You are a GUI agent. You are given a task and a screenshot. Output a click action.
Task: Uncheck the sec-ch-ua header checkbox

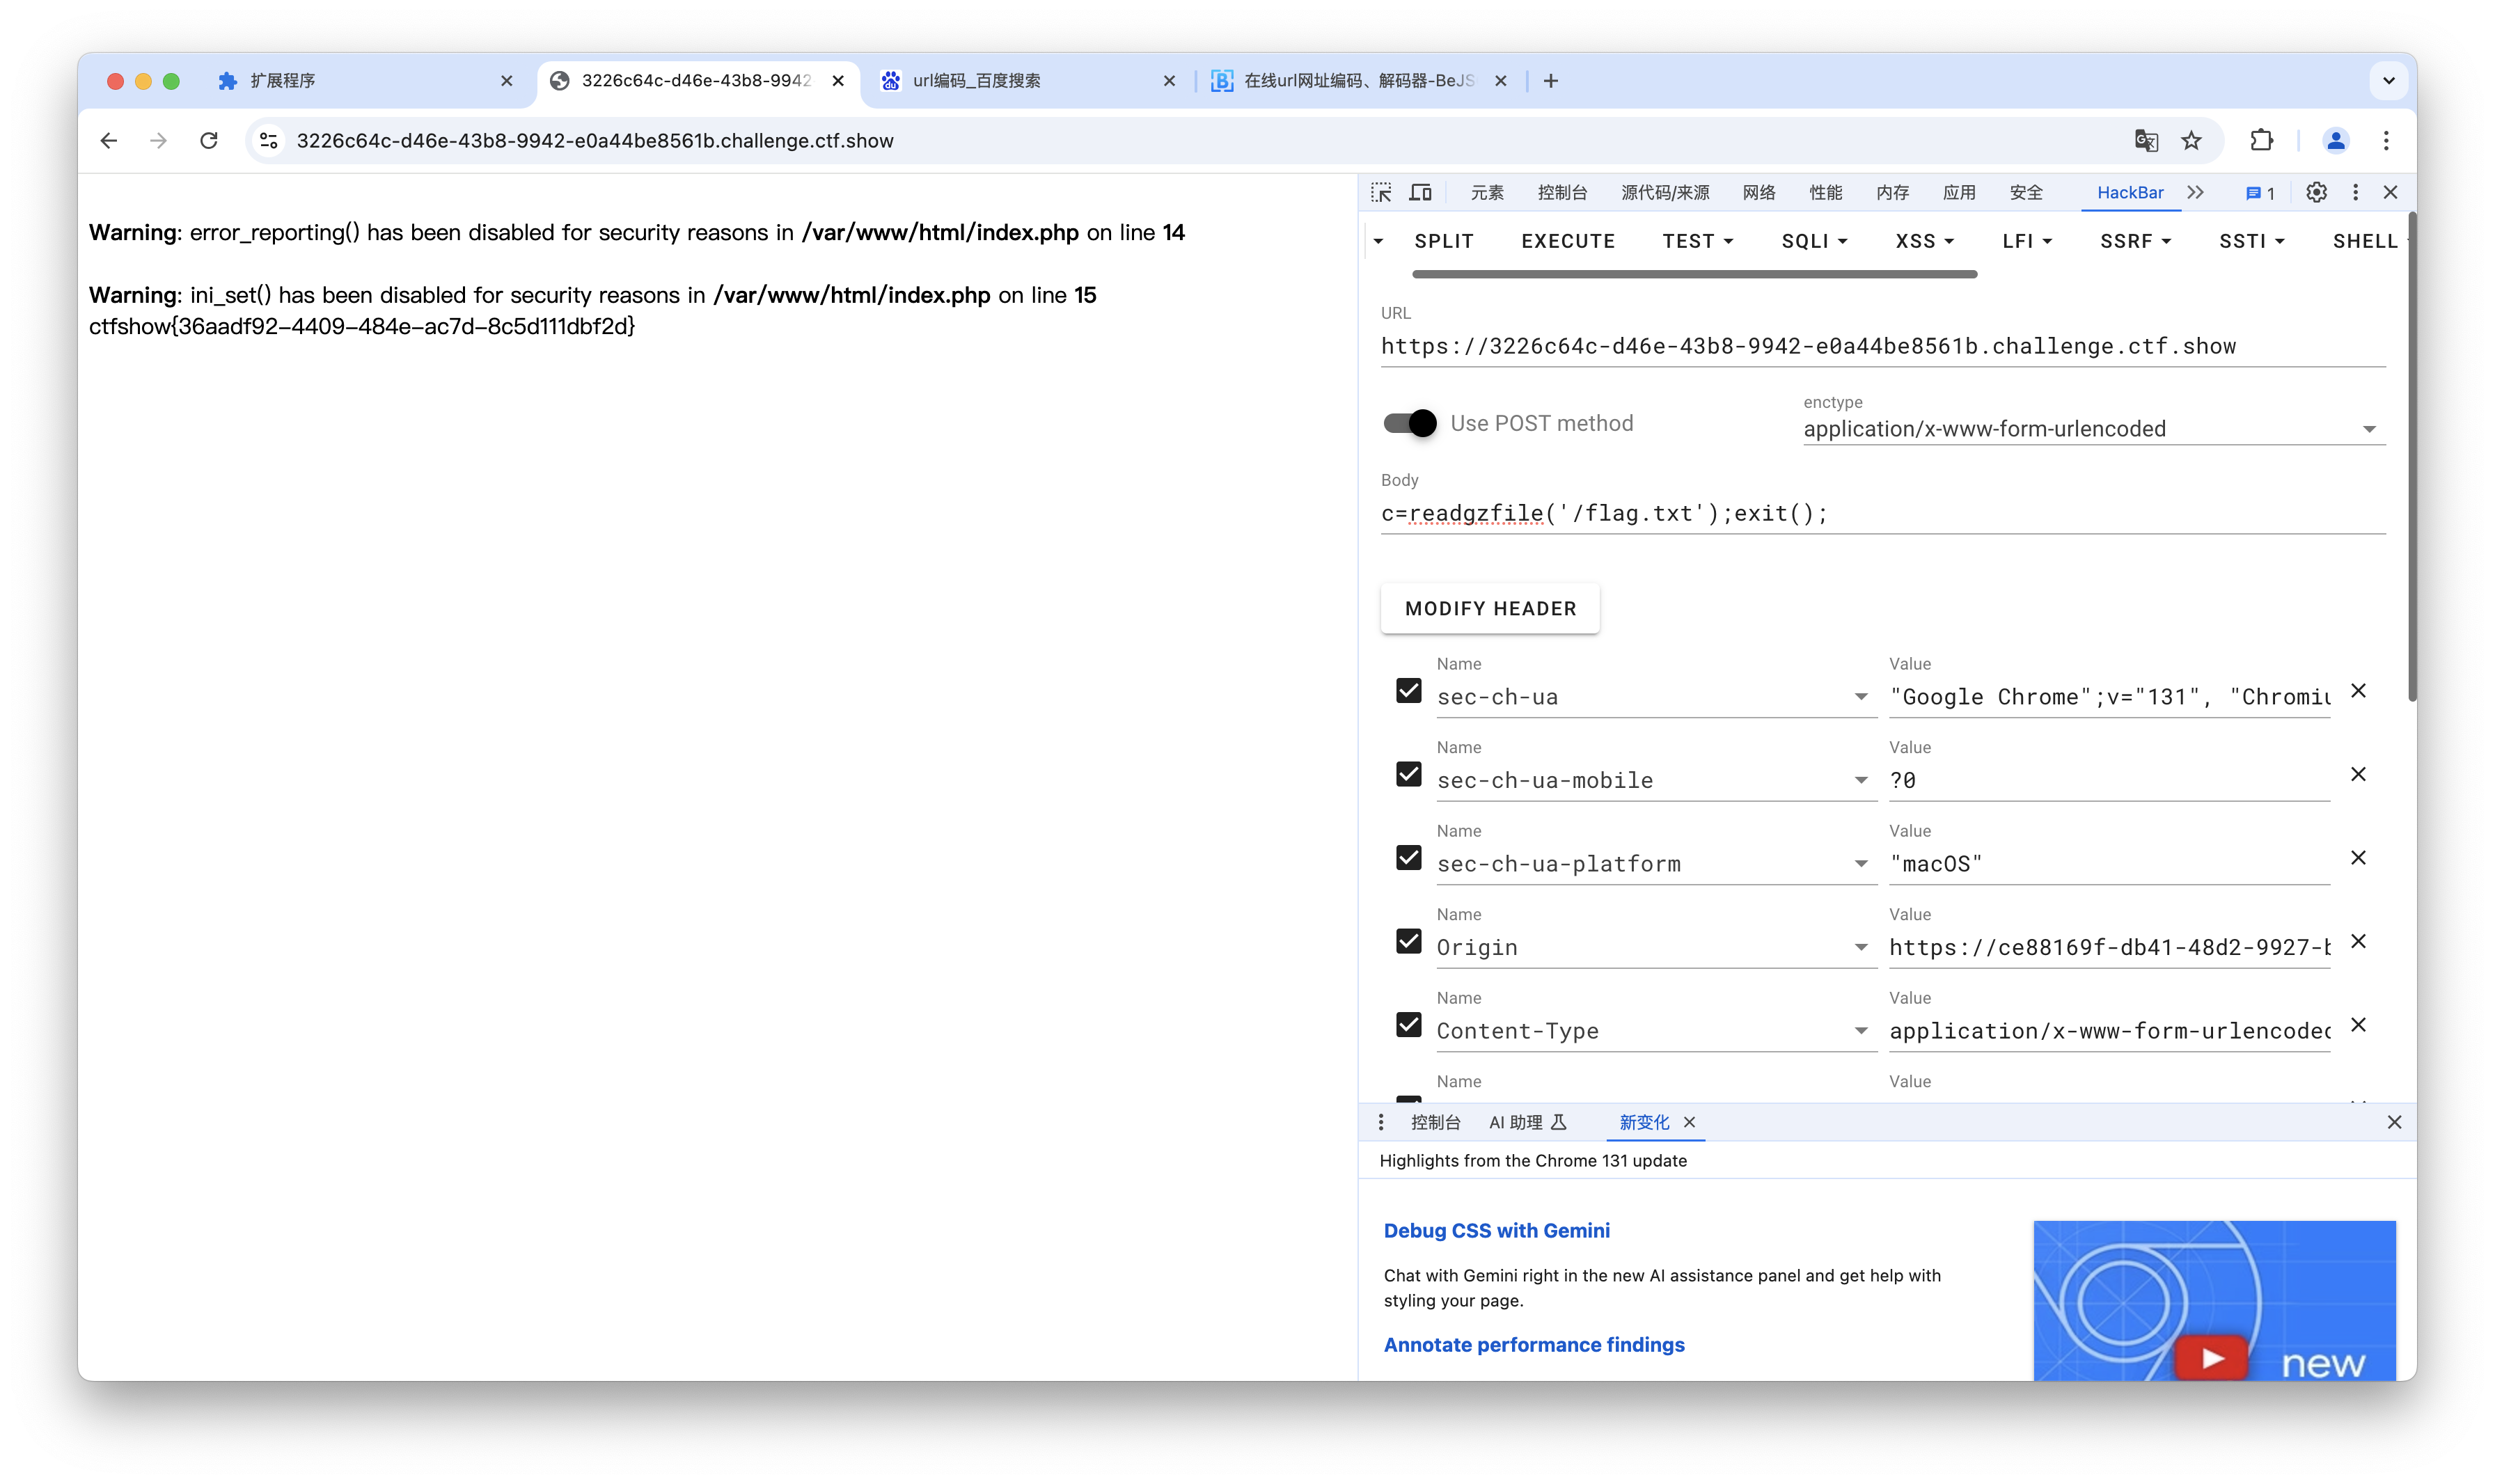coord(1408,691)
